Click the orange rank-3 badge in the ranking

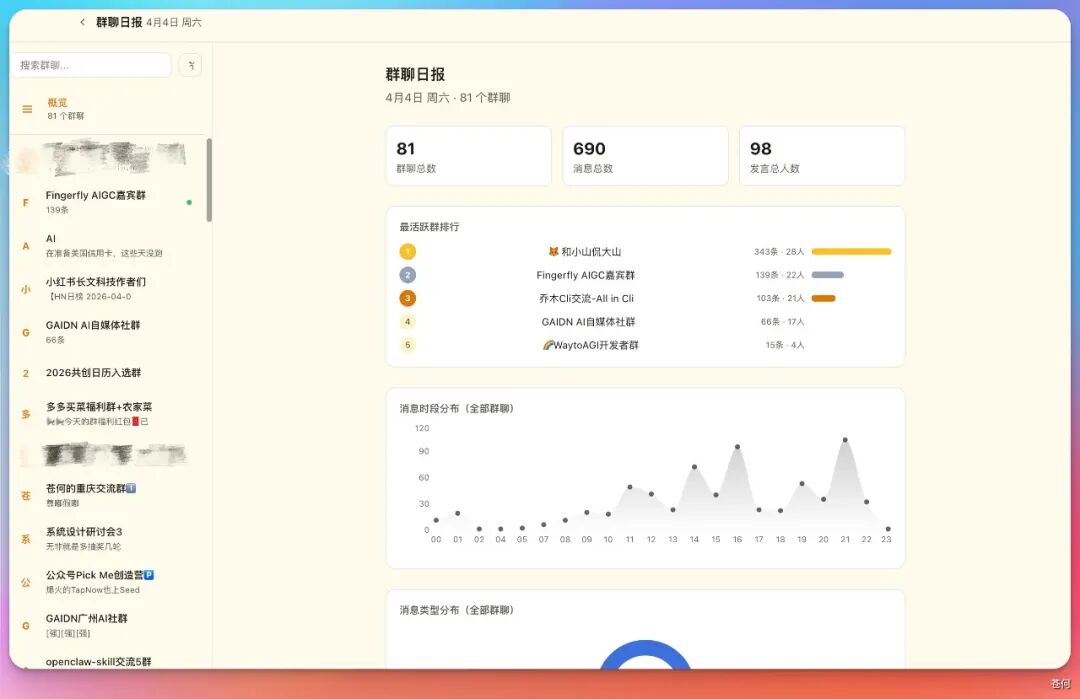(406, 298)
